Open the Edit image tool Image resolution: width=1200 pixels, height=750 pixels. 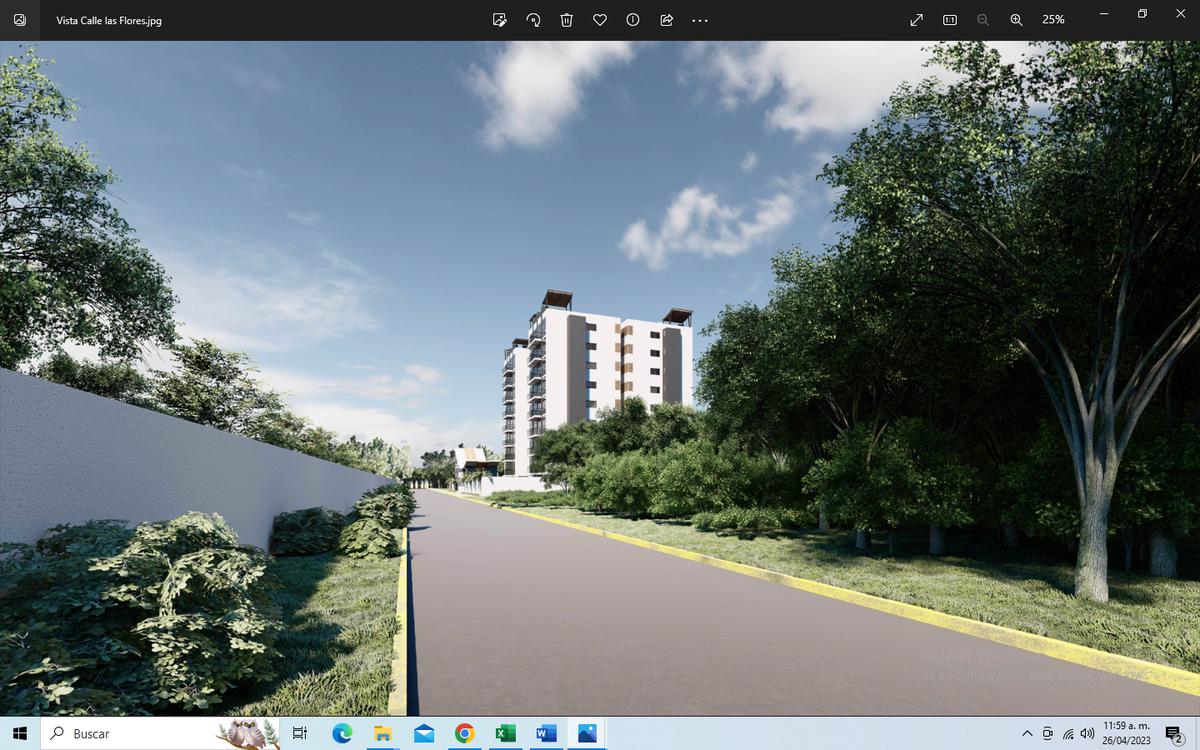point(500,20)
